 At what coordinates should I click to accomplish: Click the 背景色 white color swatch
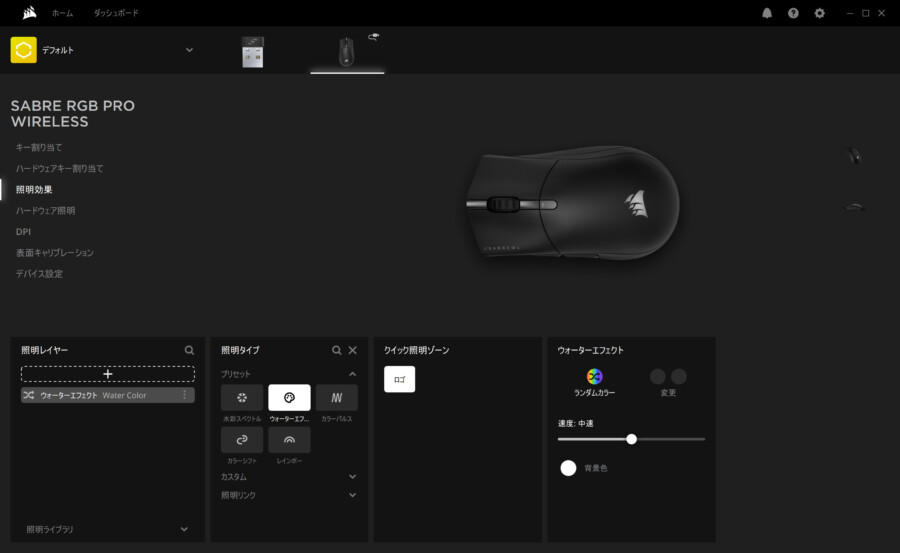click(x=568, y=468)
